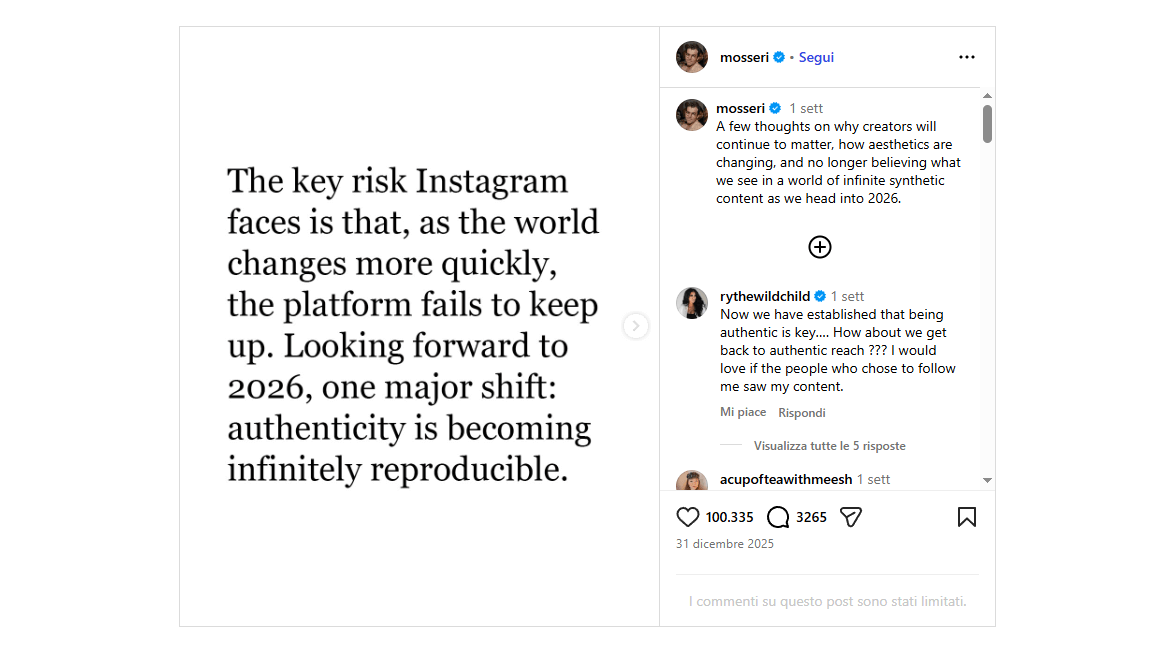
Task: Reply to rythewildchild's comment via Rispondi
Action: click(x=802, y=412)
